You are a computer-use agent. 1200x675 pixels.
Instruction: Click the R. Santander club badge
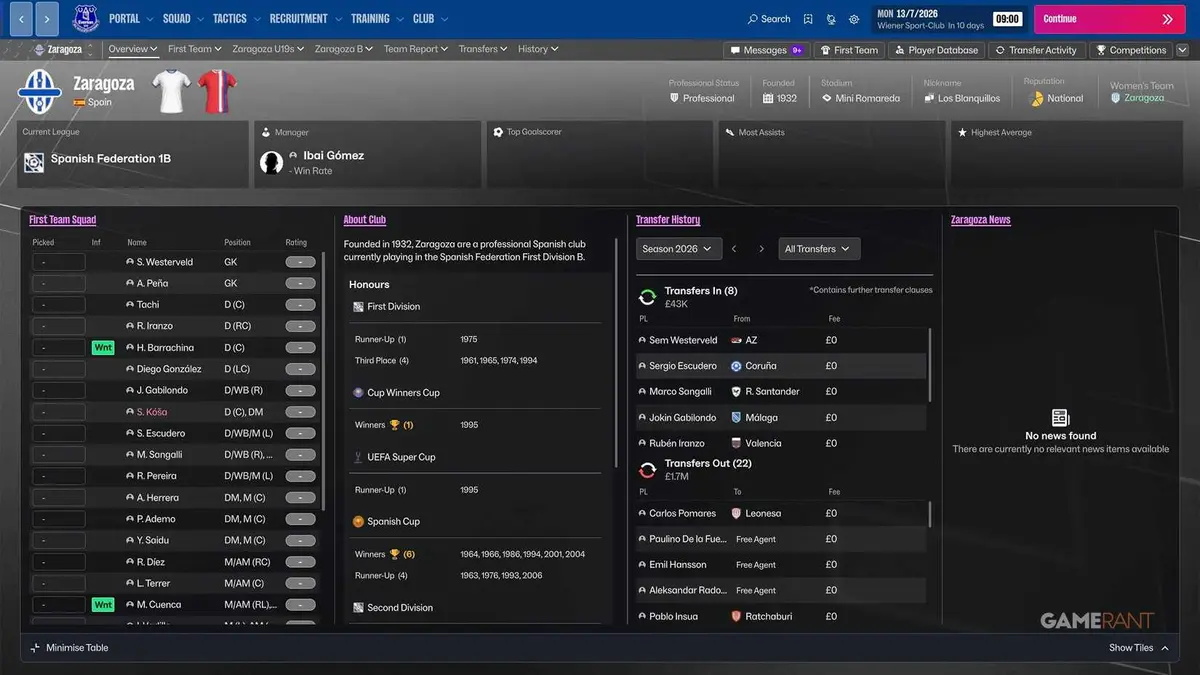[736, 392]
